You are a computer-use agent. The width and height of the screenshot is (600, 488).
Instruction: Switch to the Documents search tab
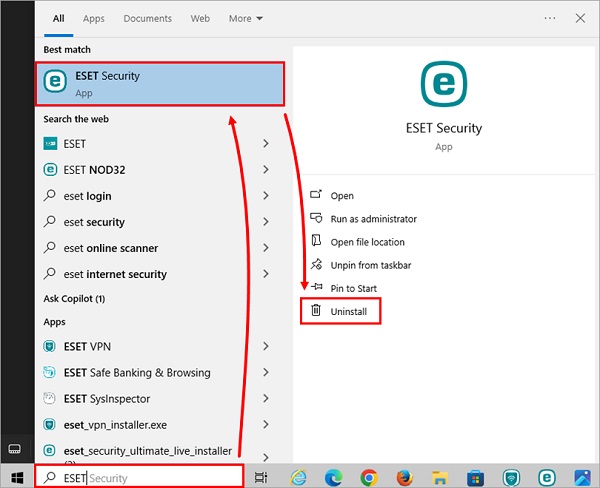tap(147, 18)
